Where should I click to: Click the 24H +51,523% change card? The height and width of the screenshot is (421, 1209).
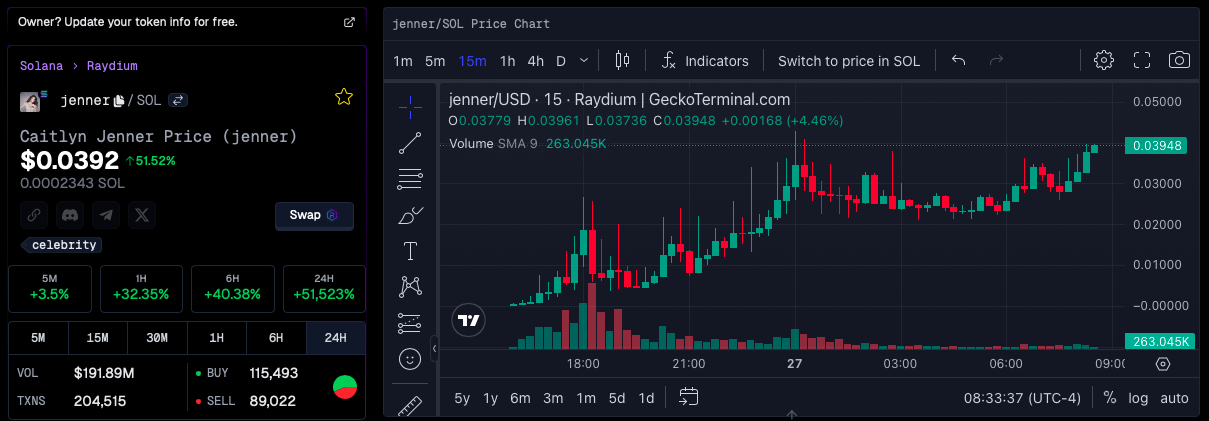click(324, 289)
